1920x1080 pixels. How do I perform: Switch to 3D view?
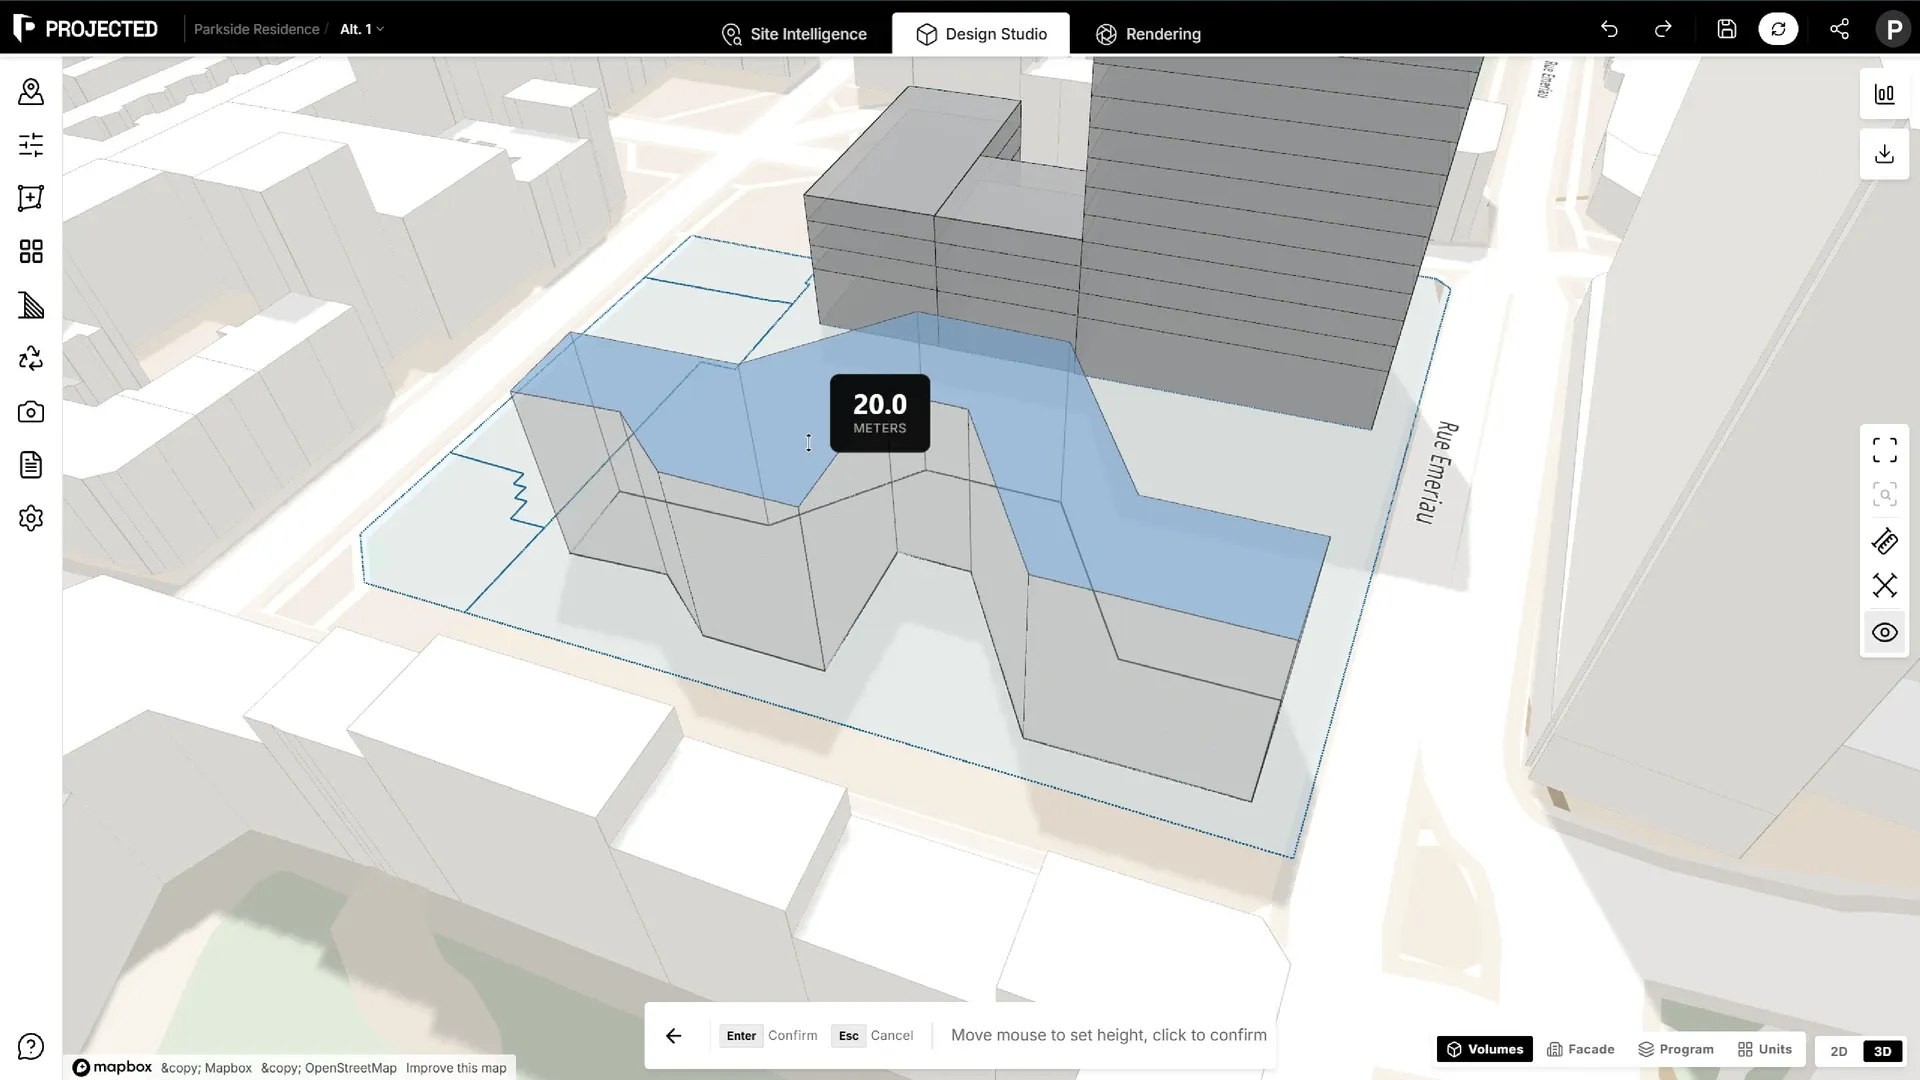click(x=1883, y=1051)
